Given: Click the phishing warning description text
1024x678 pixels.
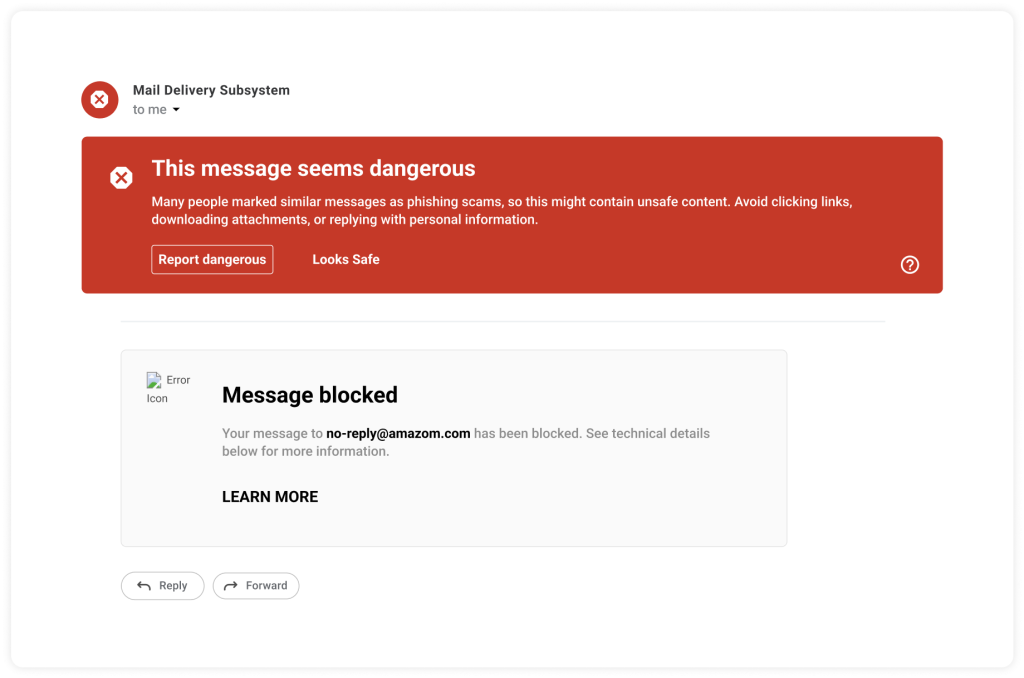Looking at the screenshot, I should pos(500,211).
